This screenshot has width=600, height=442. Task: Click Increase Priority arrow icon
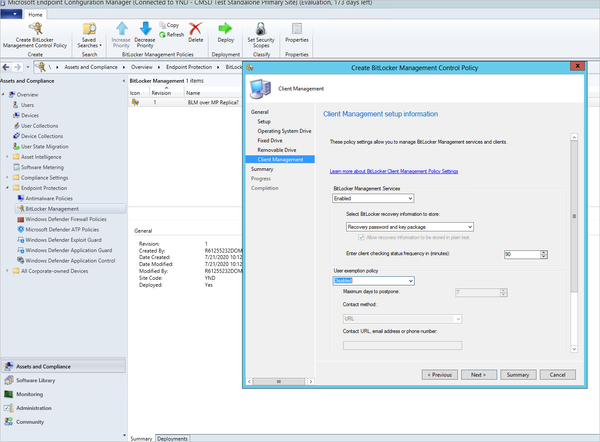coord(122,29)
